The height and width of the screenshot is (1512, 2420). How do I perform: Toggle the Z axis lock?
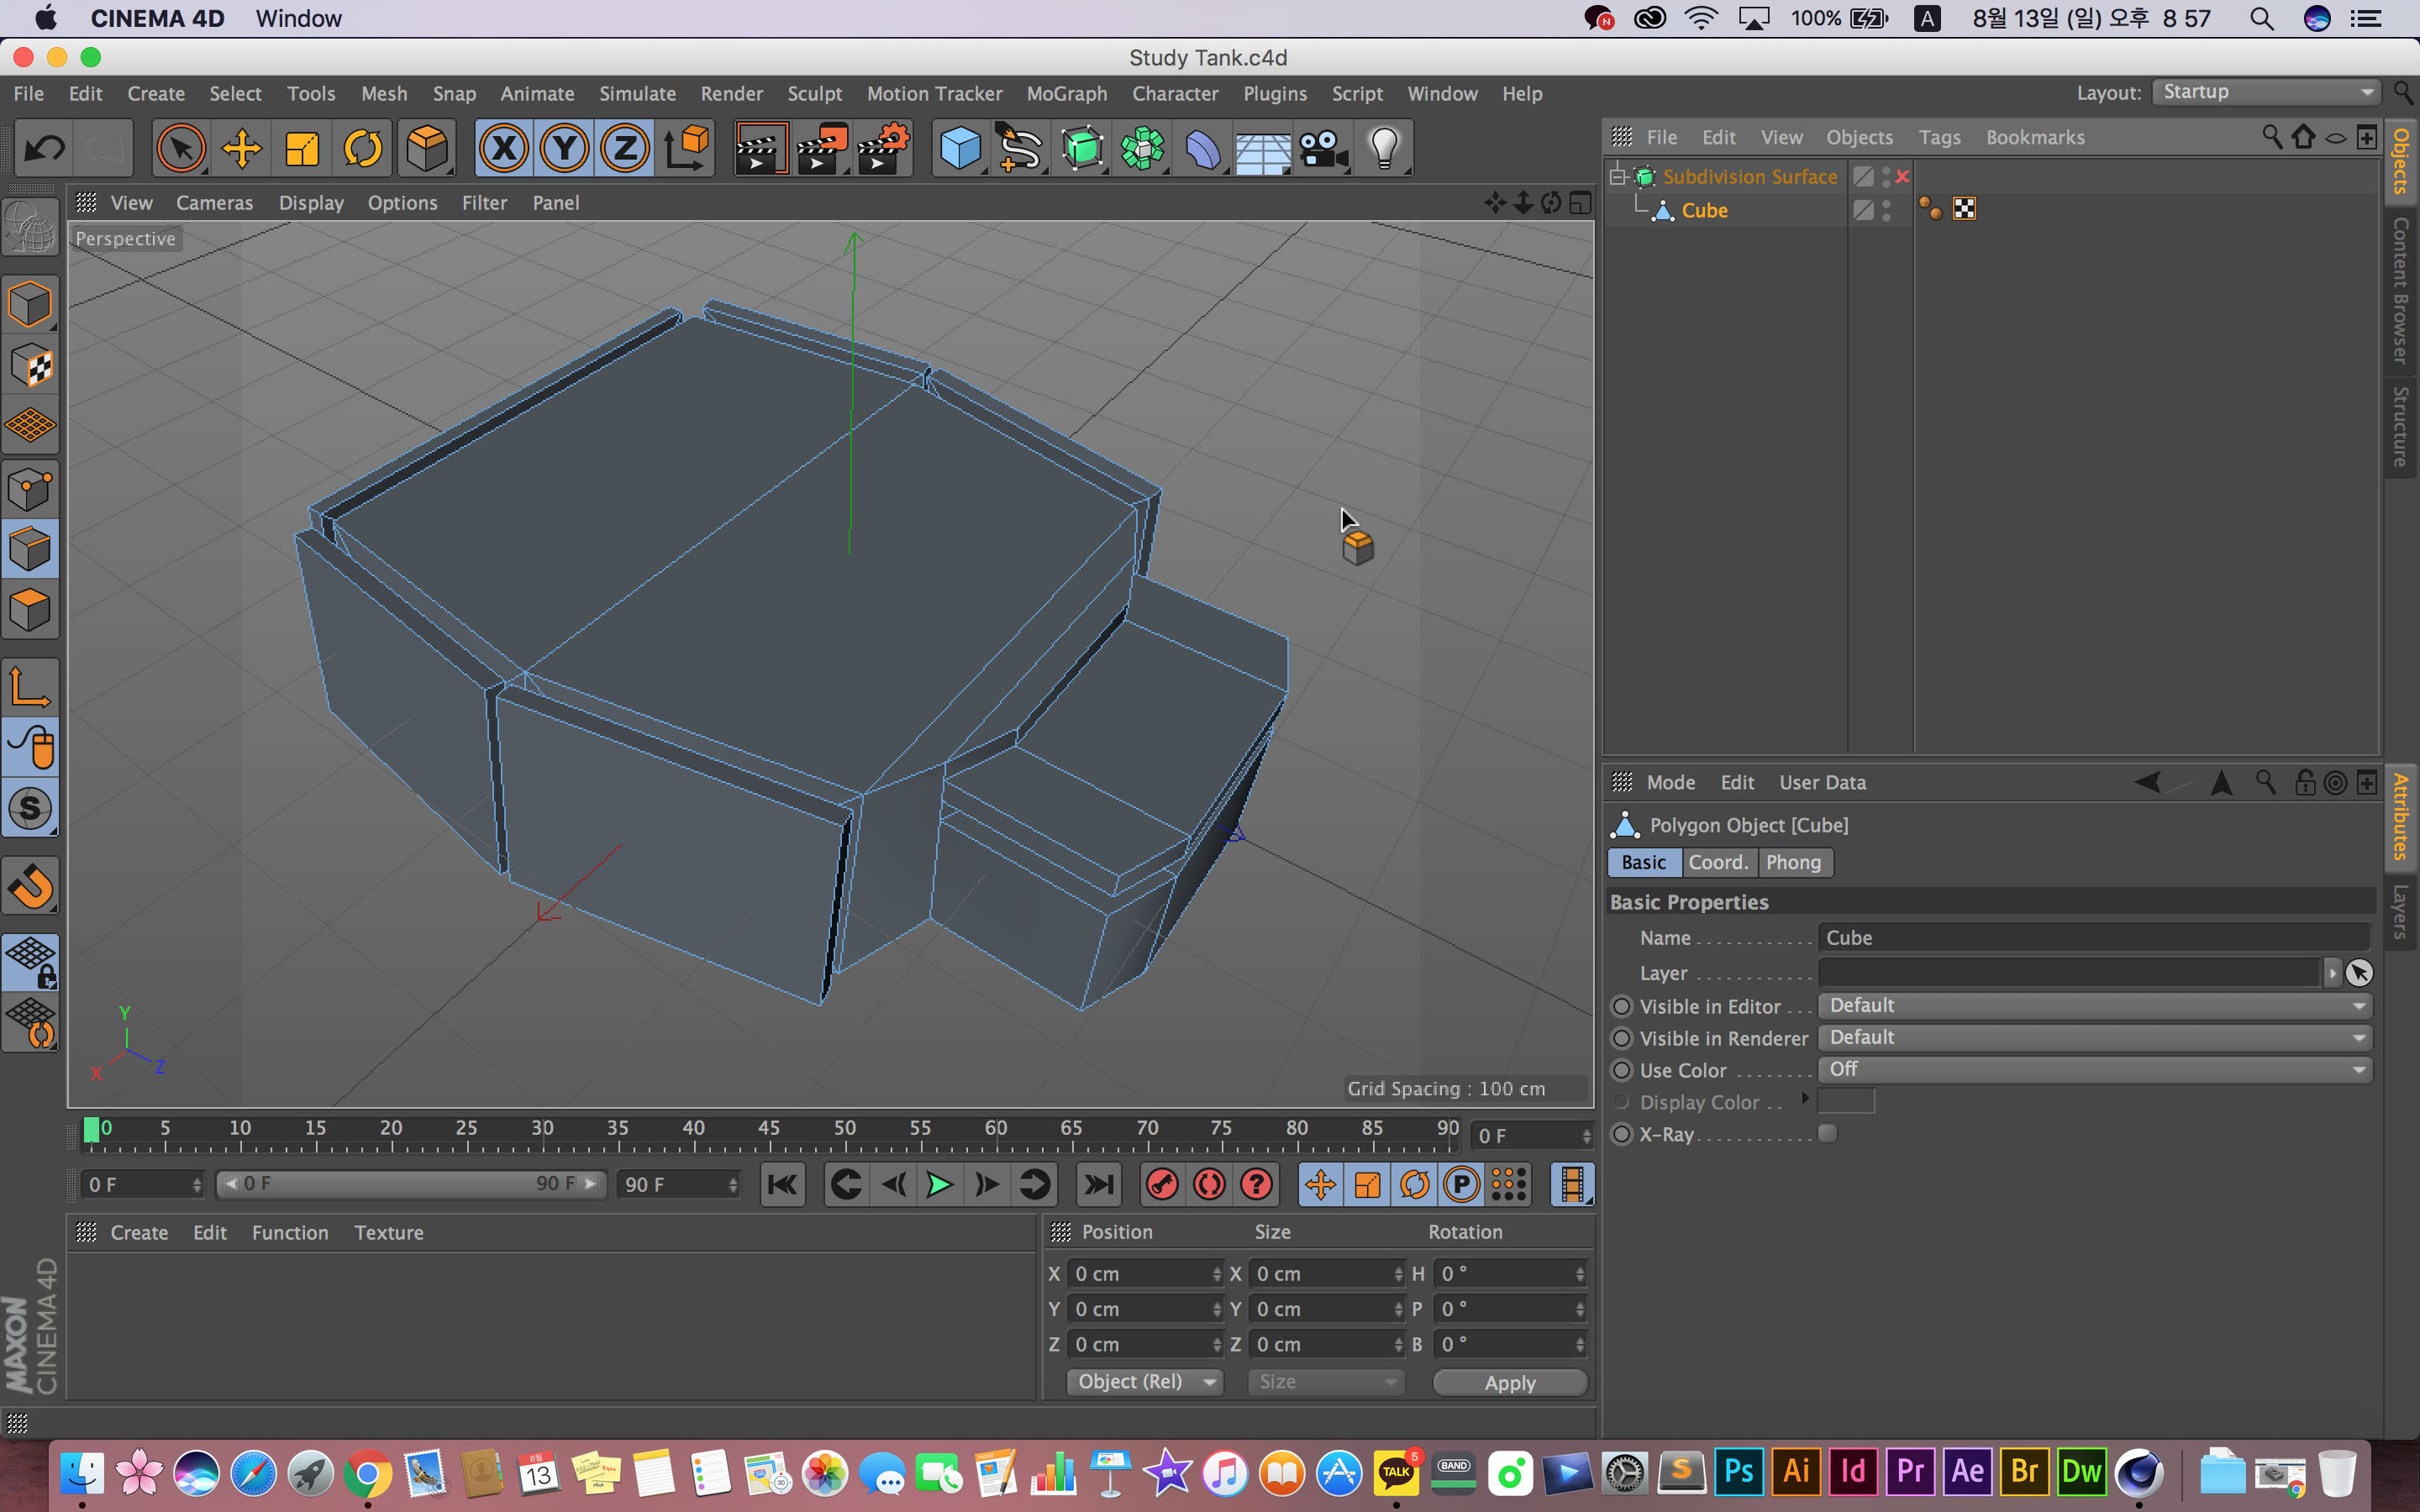point(625,149)
